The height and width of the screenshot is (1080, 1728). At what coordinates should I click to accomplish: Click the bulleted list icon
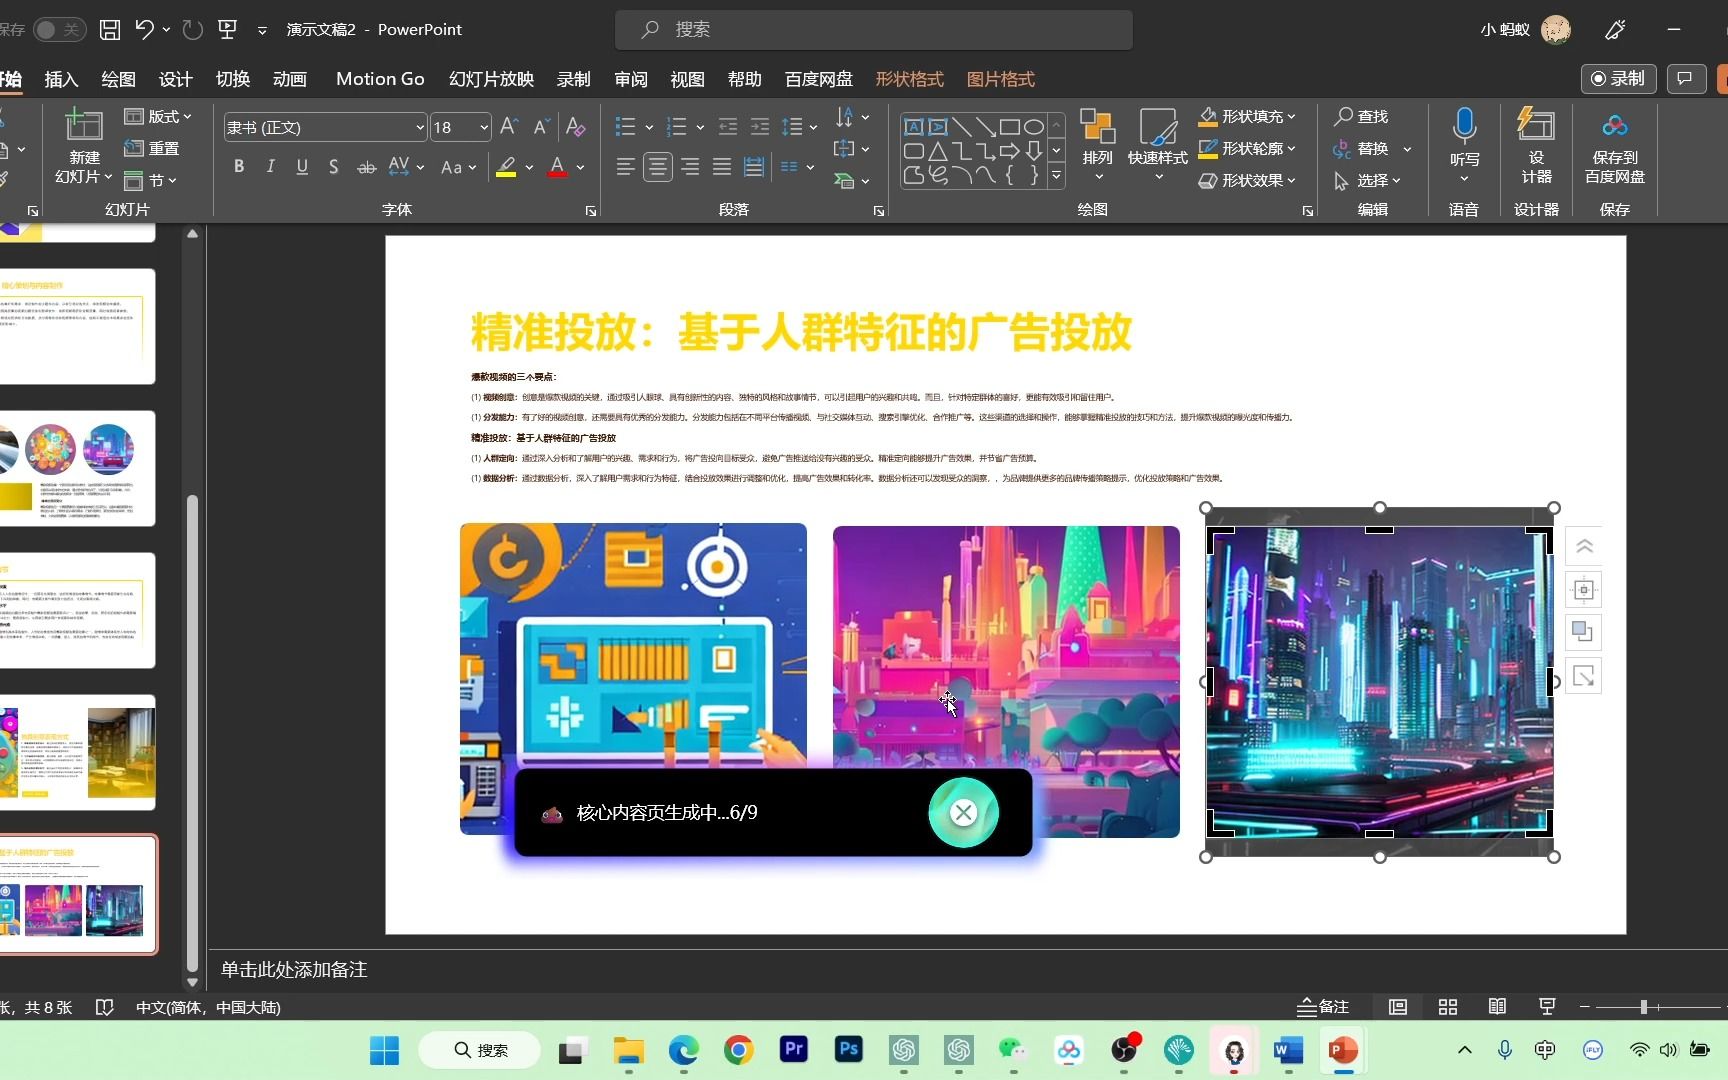click(626, 127)
